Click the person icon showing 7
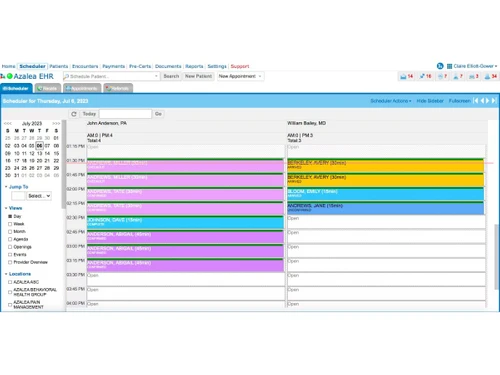Viewport: 500px width, 375px height. click(458, 76)
